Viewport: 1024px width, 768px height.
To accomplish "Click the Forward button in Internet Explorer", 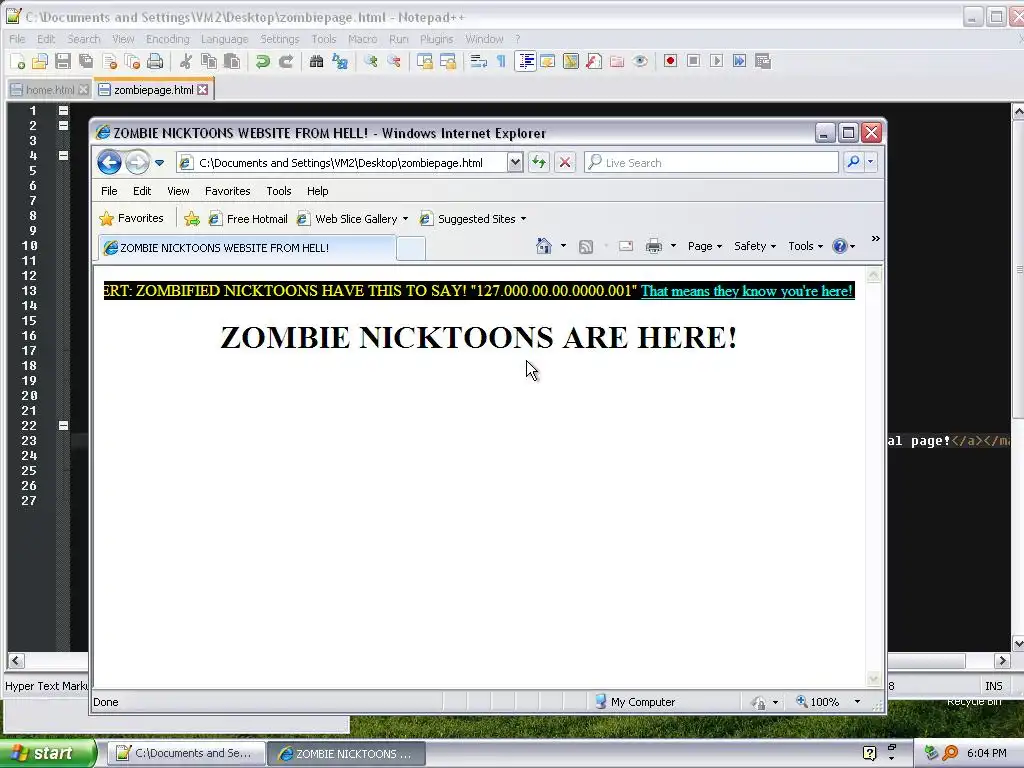I will click(x=137, y=162).
